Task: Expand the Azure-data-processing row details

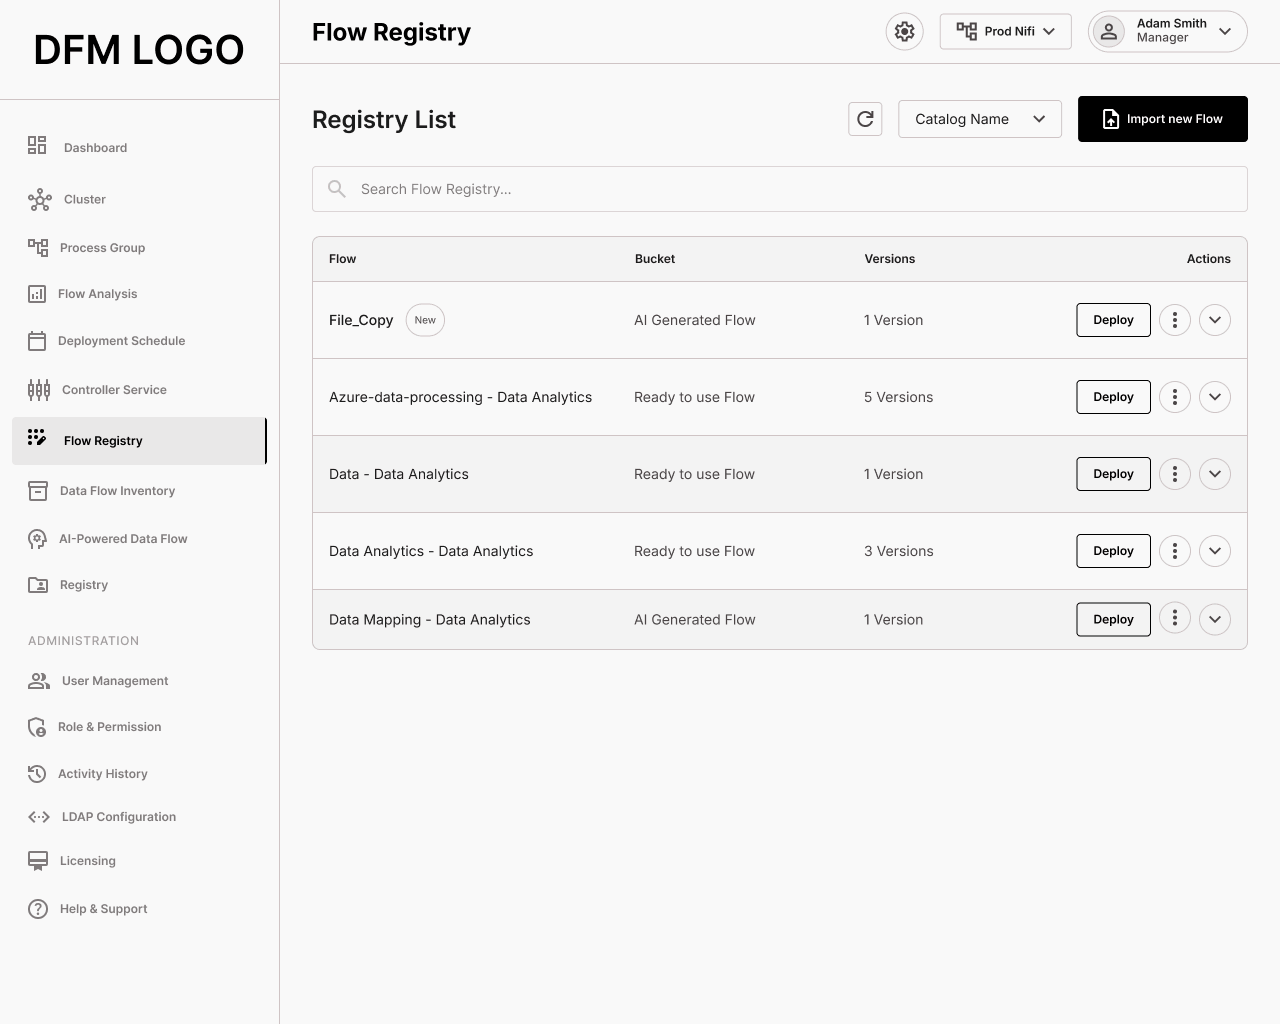Action: pyautogui.click(x=1215, y=397)
